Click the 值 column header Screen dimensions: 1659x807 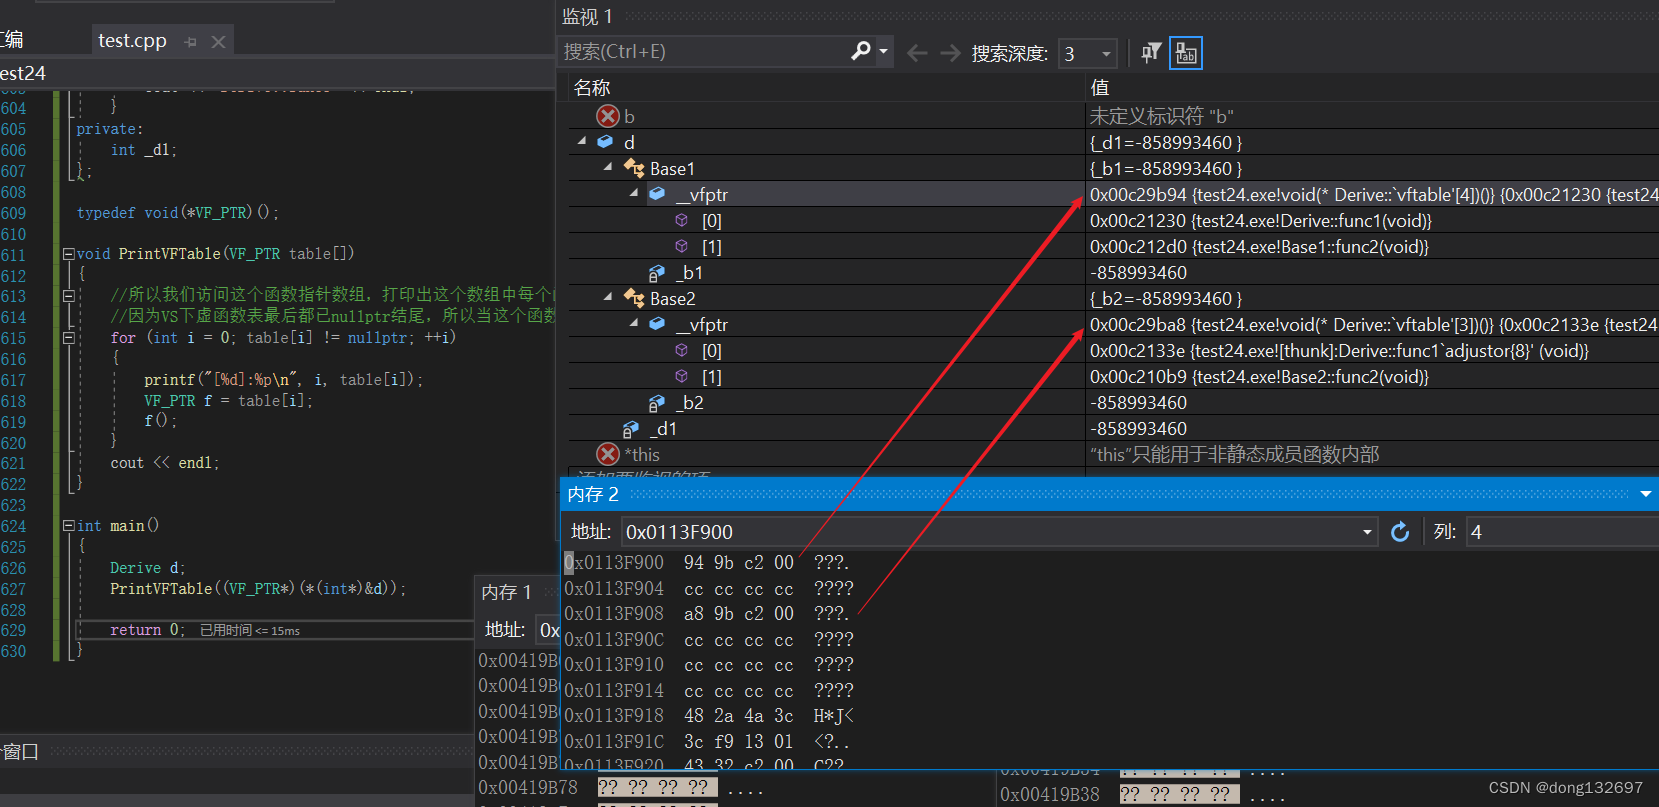[x=1099, y=88]
